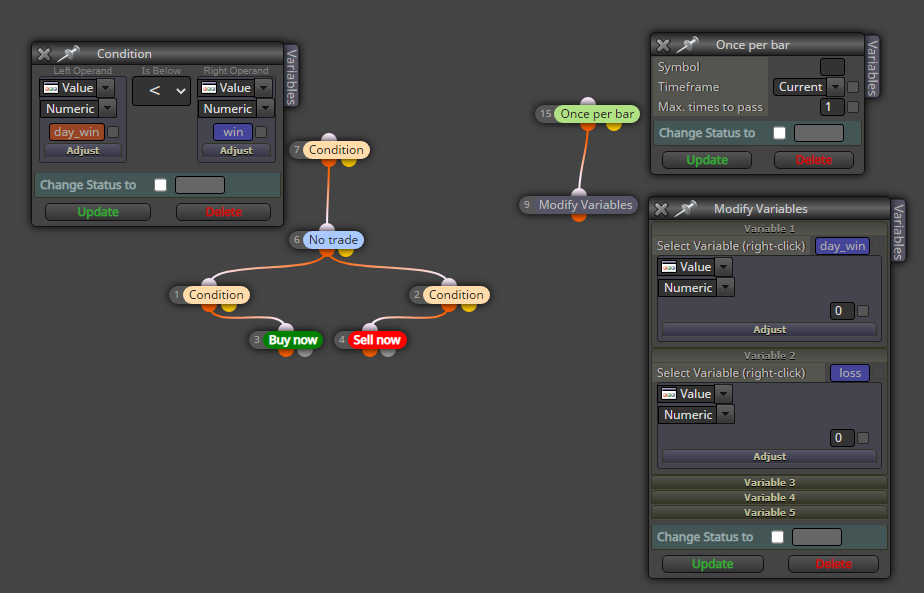Select the red Sell now node
The width and height of the screenshot is (924, 593).
coord(377,340)
